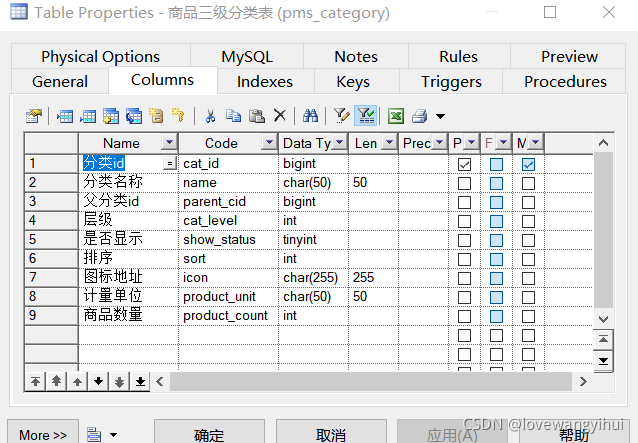Move row down one page
Image resolution: width=638 pixels, height=443 pixels.
[x=119, y=382]
